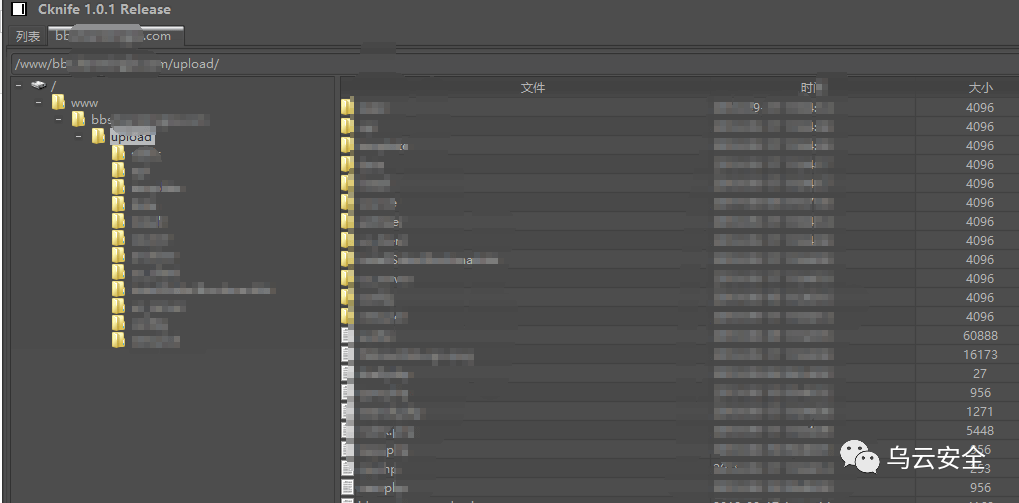
Task: Click file icon in the 5448 row
Action: click(348, 430)
